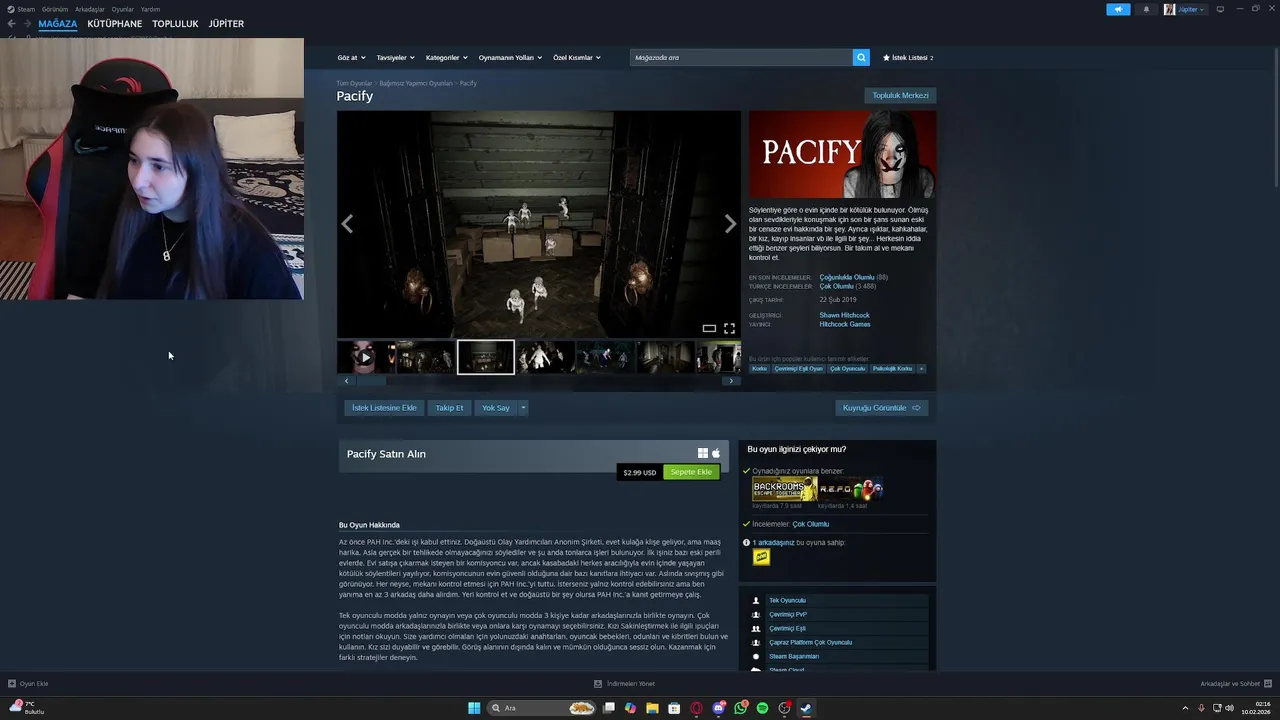Open the Steam menu

click(x=21, y=9)
